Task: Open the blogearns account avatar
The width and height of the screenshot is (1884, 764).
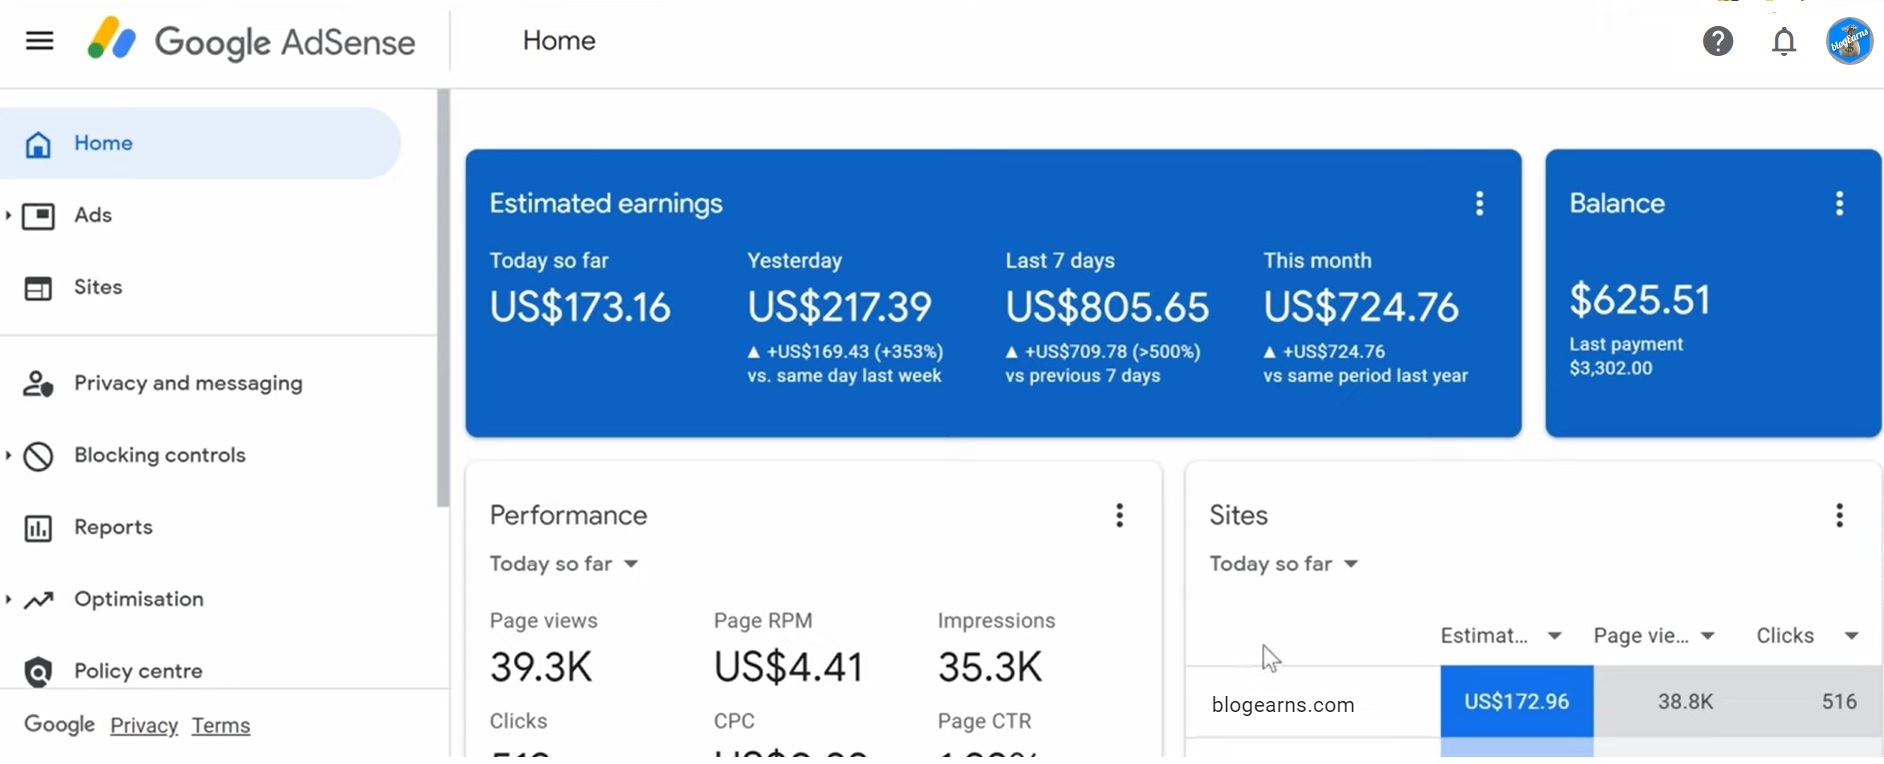Action: 1849,41
